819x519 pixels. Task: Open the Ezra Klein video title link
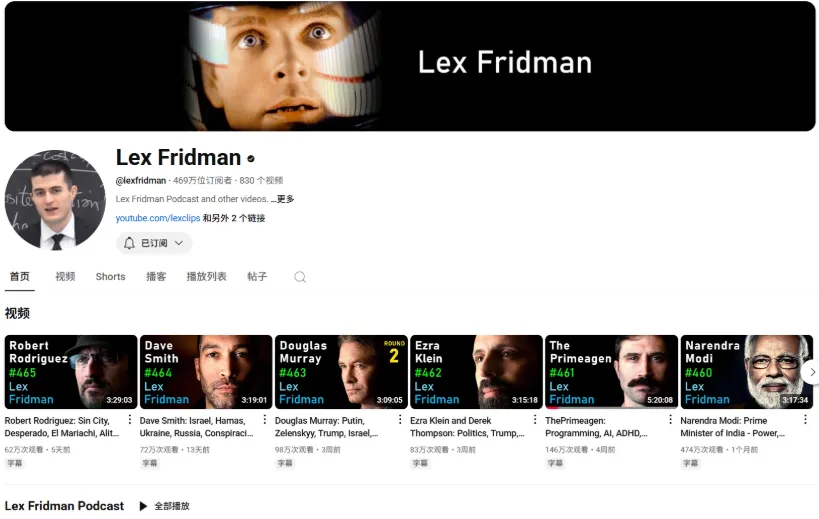[467, 427]
